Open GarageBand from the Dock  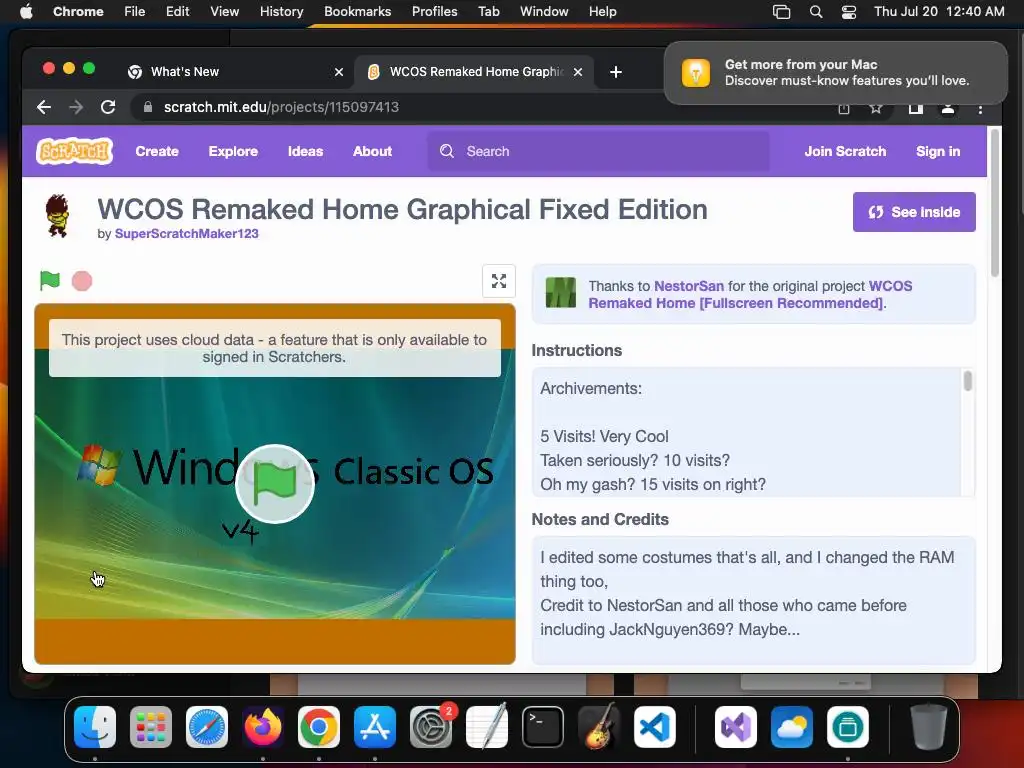[x=599, y=727]
